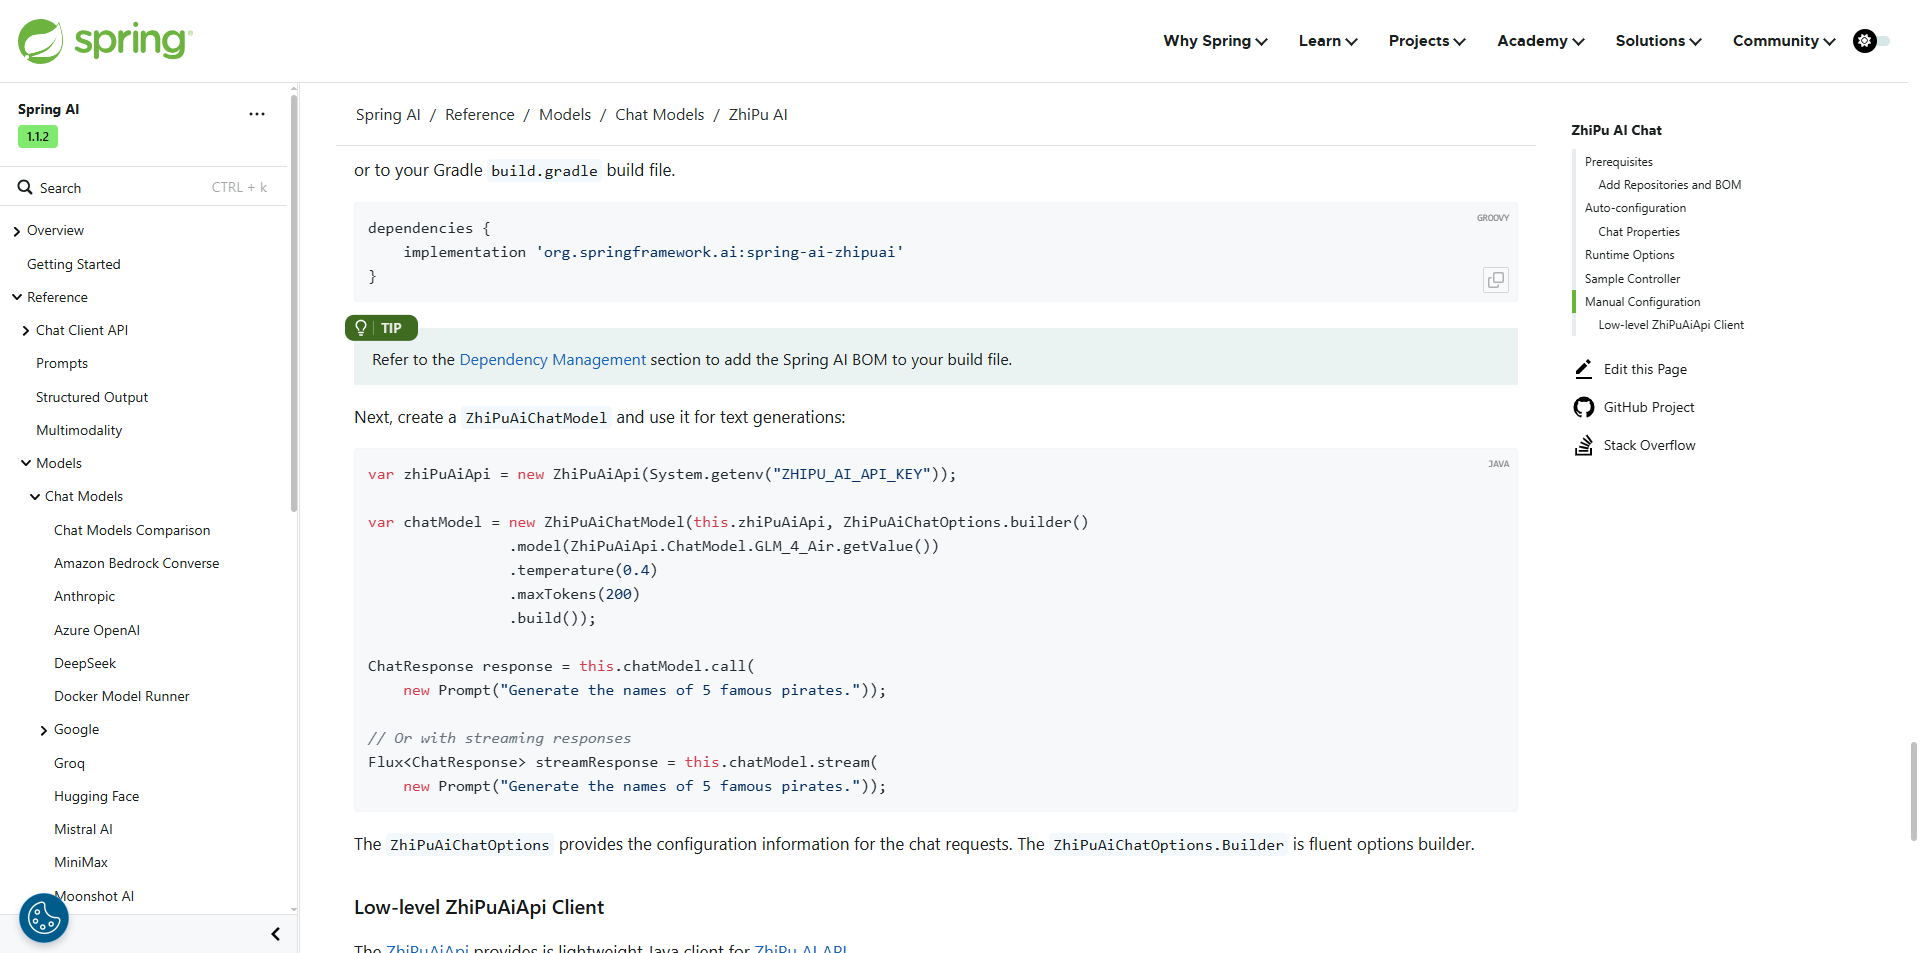Open the Structured Output page
This screenshot has height=953, width=1920.
coord(92,397)
